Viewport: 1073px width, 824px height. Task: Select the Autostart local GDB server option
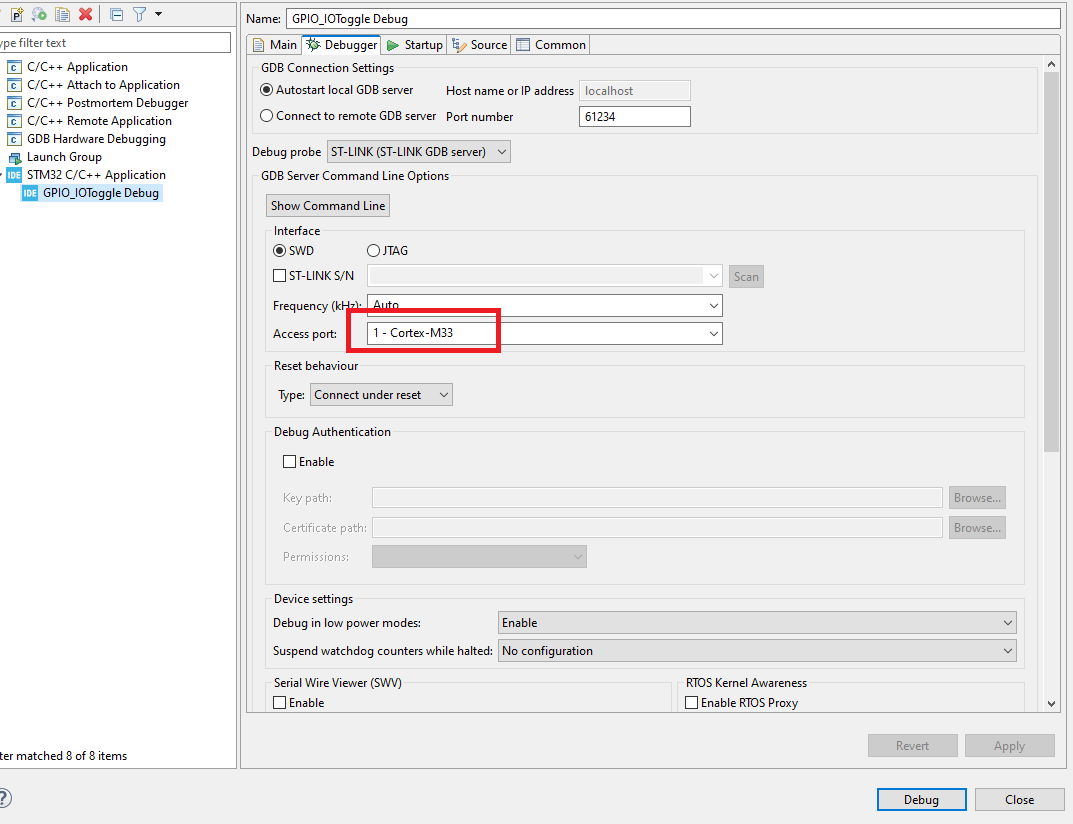[x=266, y=90]
